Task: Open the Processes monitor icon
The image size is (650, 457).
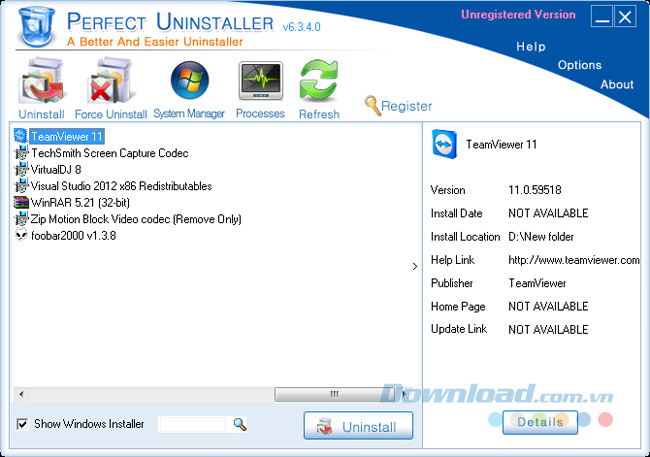Action: tap(261, 81)
